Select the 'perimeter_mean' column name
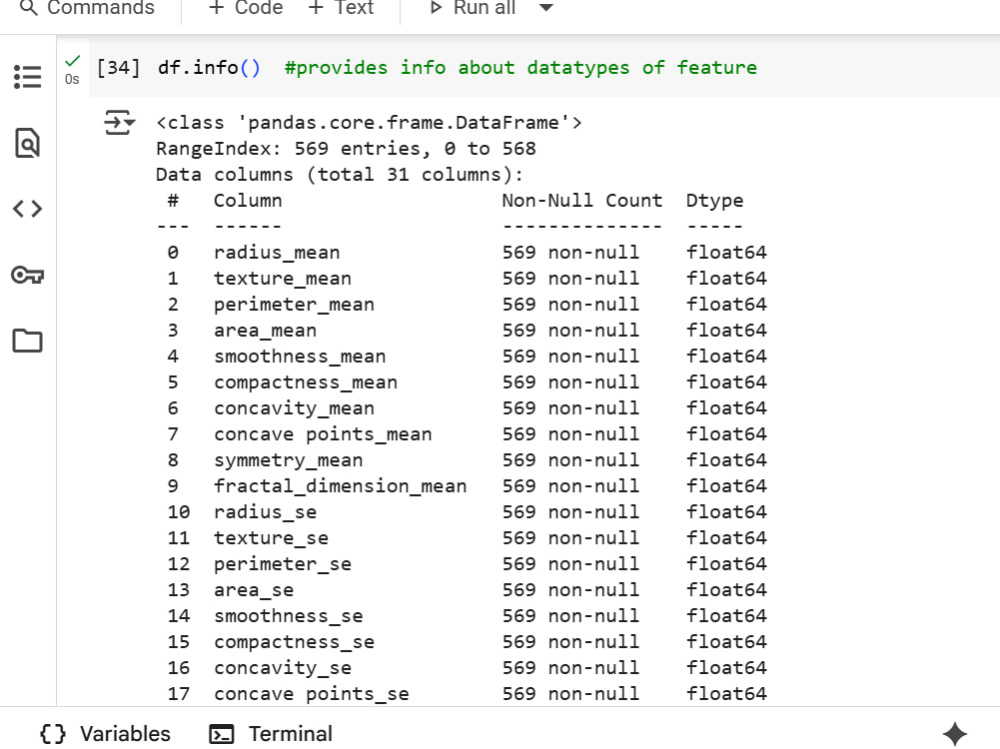Screen dimensions: 1000x749 tap(294, 305)
